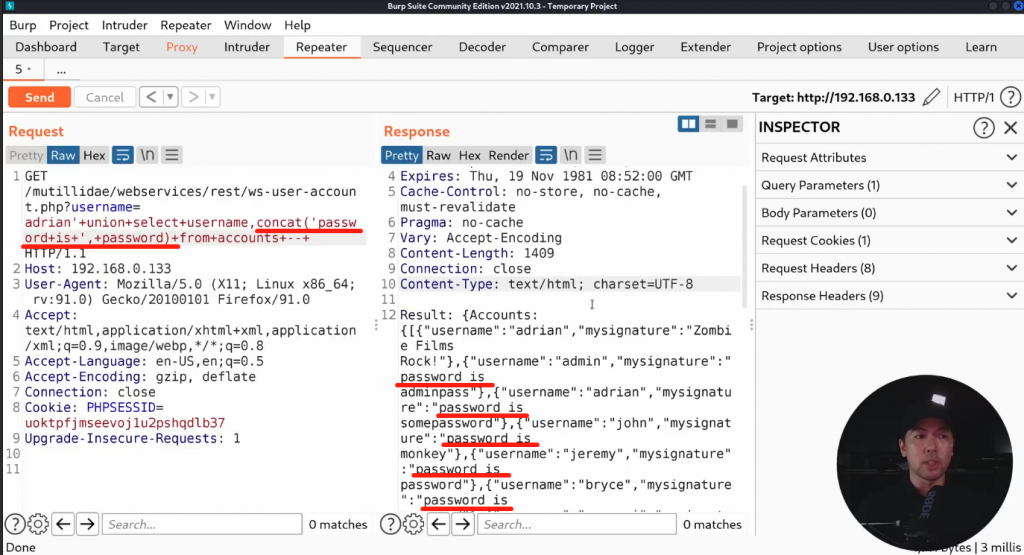Switch to the Proxy tab
The height and width of the screenshot is (555, 1024).
tap(182, 48)
